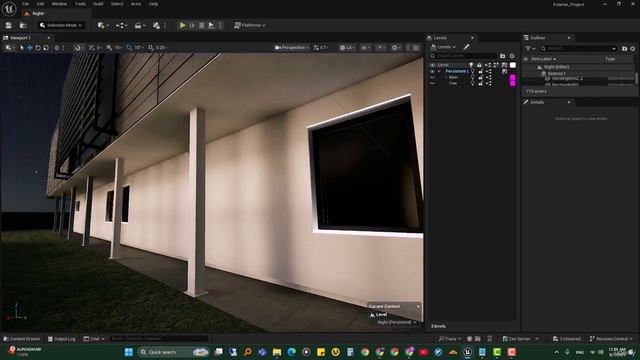Click the Save current level icon

(x=9, y=25)
